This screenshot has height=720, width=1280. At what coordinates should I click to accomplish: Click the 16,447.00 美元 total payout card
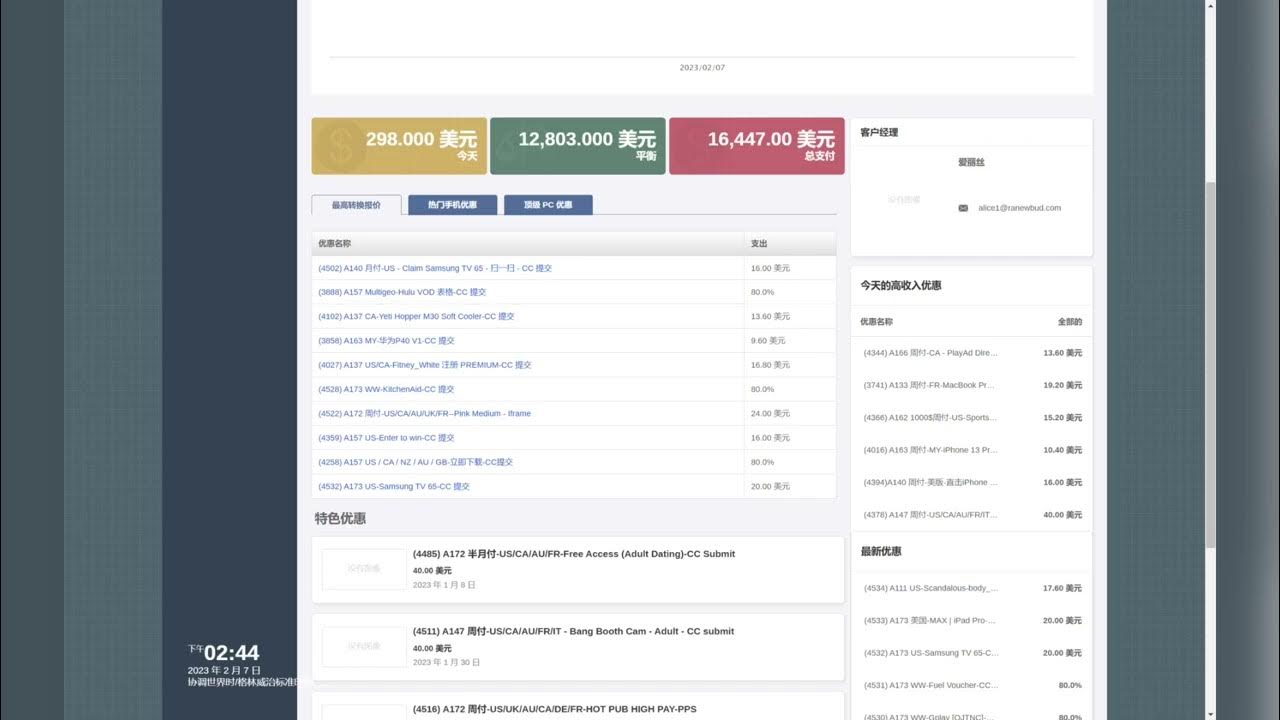pyautogui.click(x=757, y=146)
